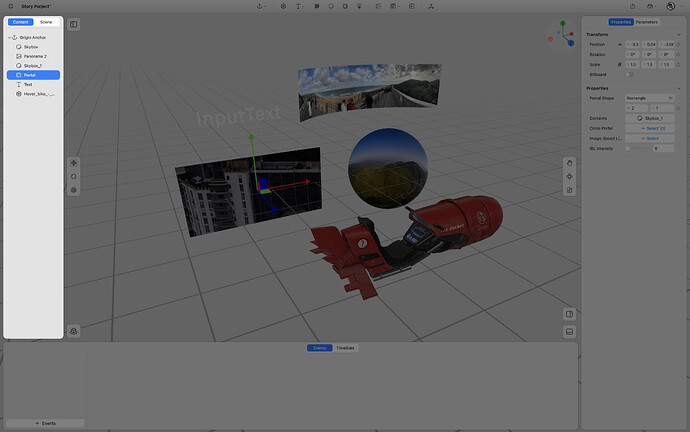Click Select button for Cross Portal

coord(651,128)
